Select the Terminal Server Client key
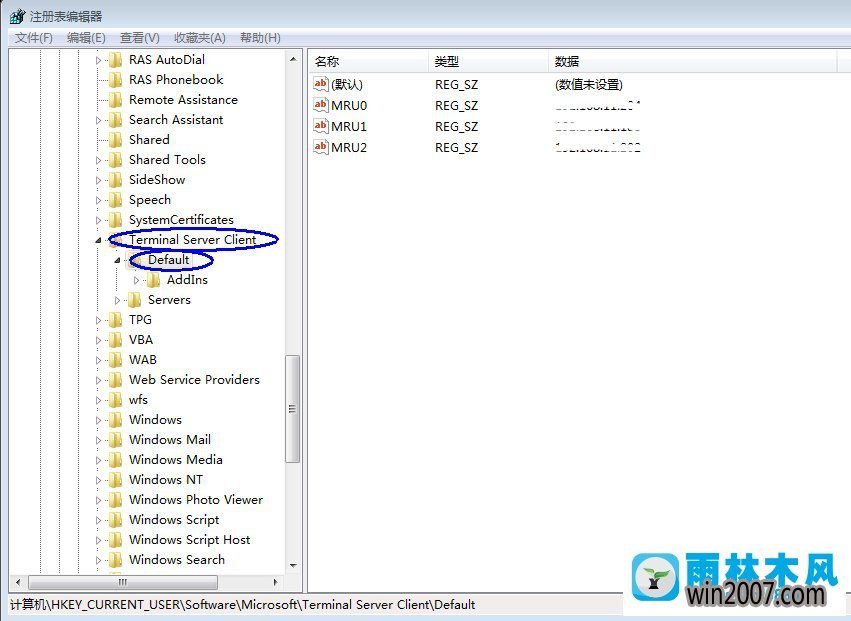851x621 pixels. coord(192,240)
